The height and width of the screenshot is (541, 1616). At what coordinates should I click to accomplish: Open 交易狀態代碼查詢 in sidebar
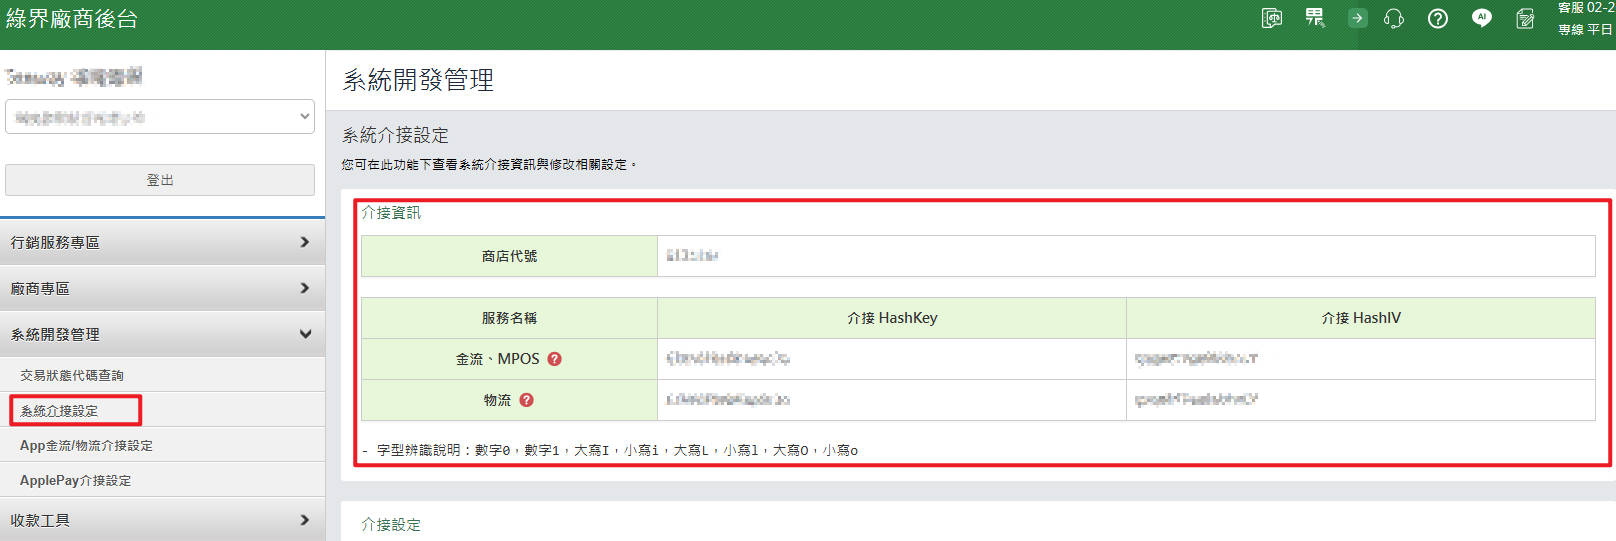coord(72,375)
